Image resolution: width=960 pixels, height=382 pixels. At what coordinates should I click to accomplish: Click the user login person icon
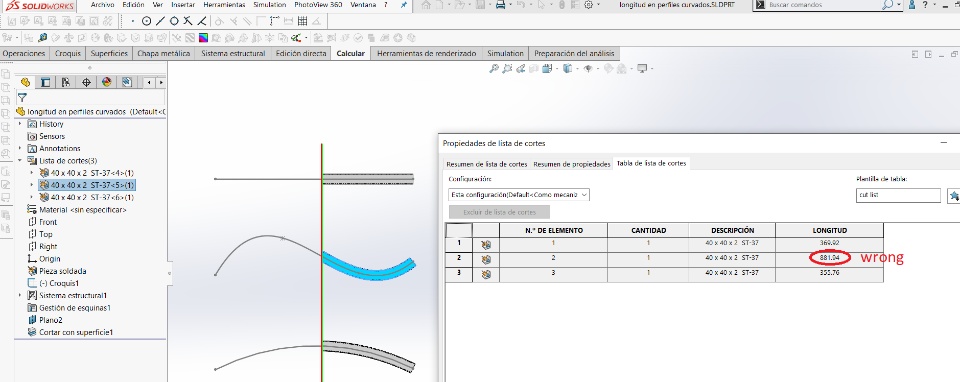coord(912,5)
